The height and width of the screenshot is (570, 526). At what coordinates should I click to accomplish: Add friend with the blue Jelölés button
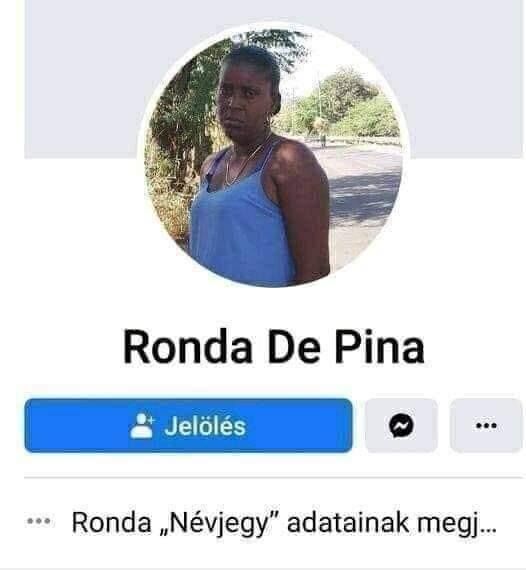pyautogui.click(x=188, y=425)
